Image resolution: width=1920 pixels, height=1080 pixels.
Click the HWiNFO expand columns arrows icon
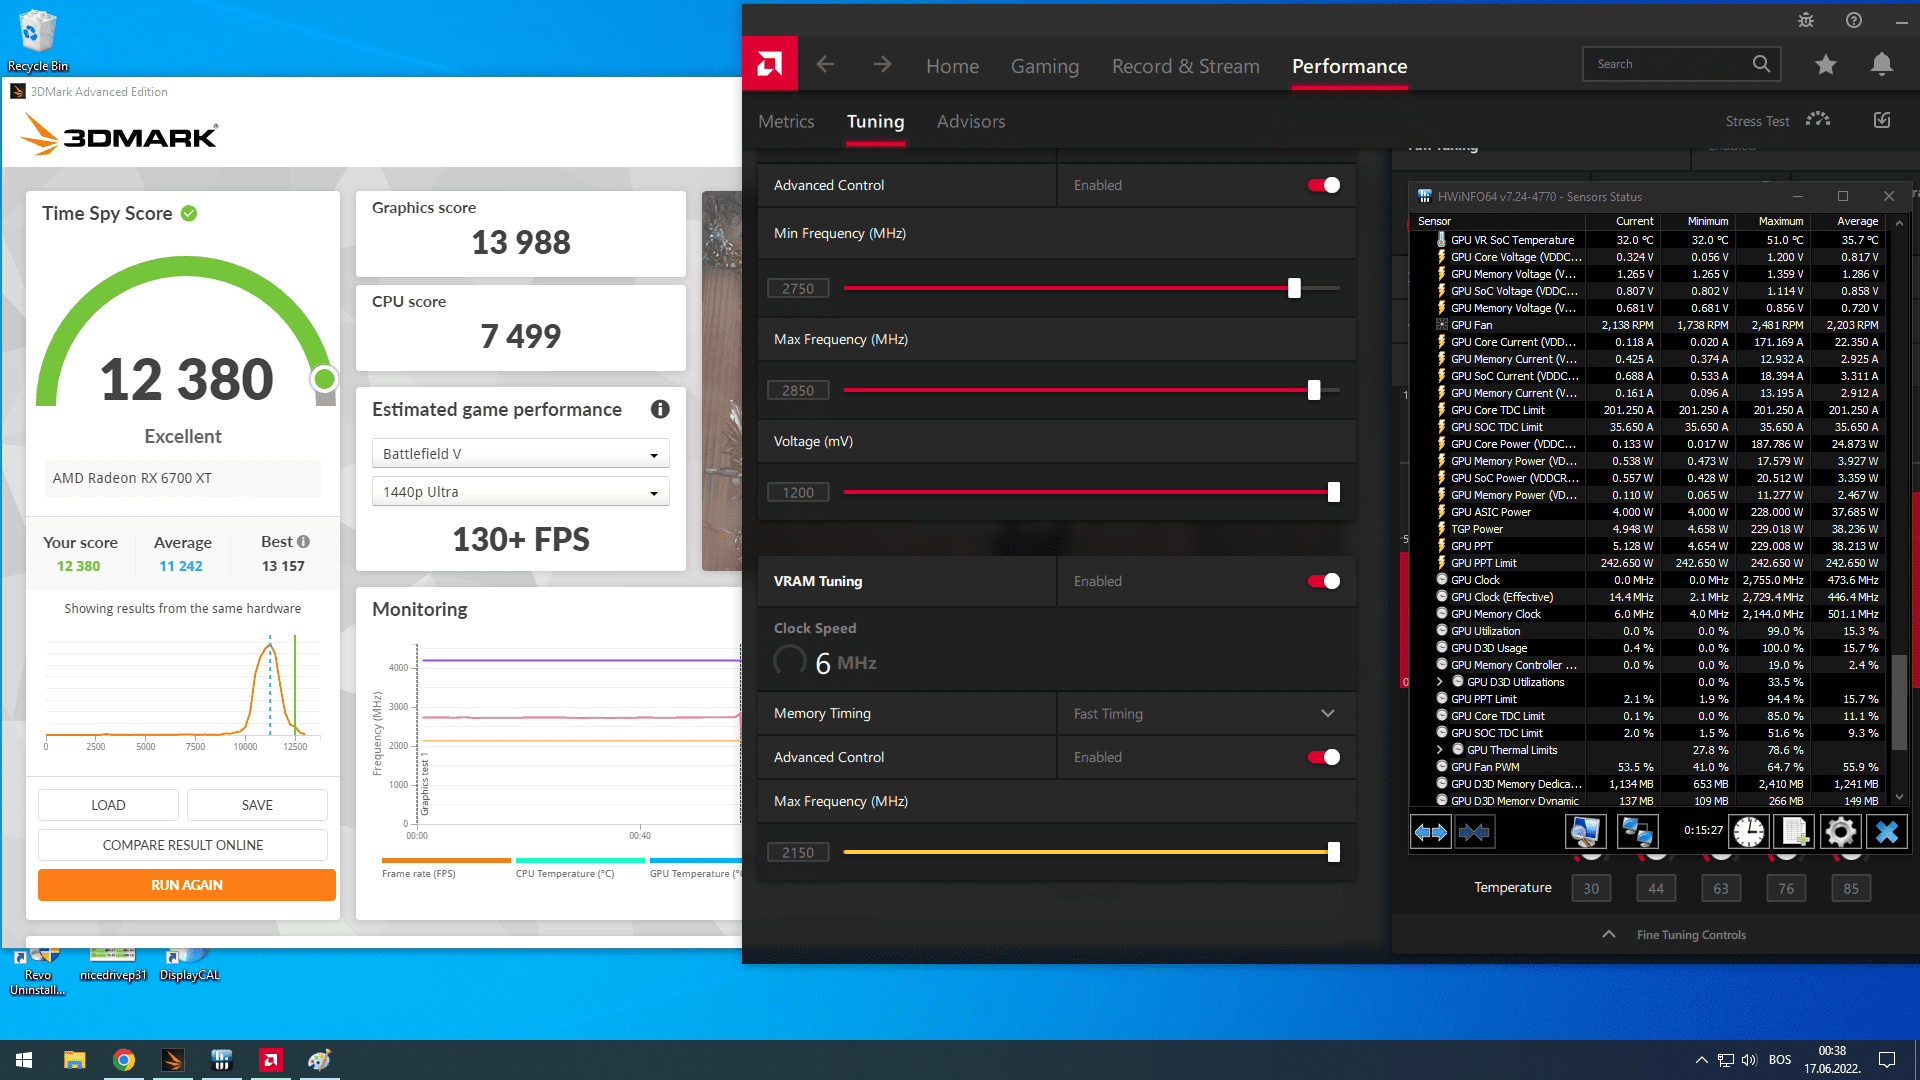coord(1430,832)
